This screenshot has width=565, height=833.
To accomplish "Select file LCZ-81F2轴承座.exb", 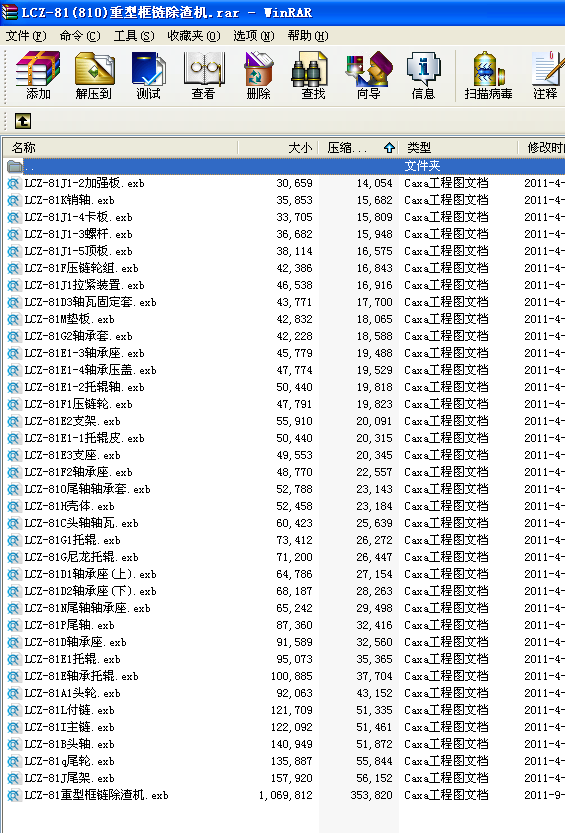I will 79,472.
